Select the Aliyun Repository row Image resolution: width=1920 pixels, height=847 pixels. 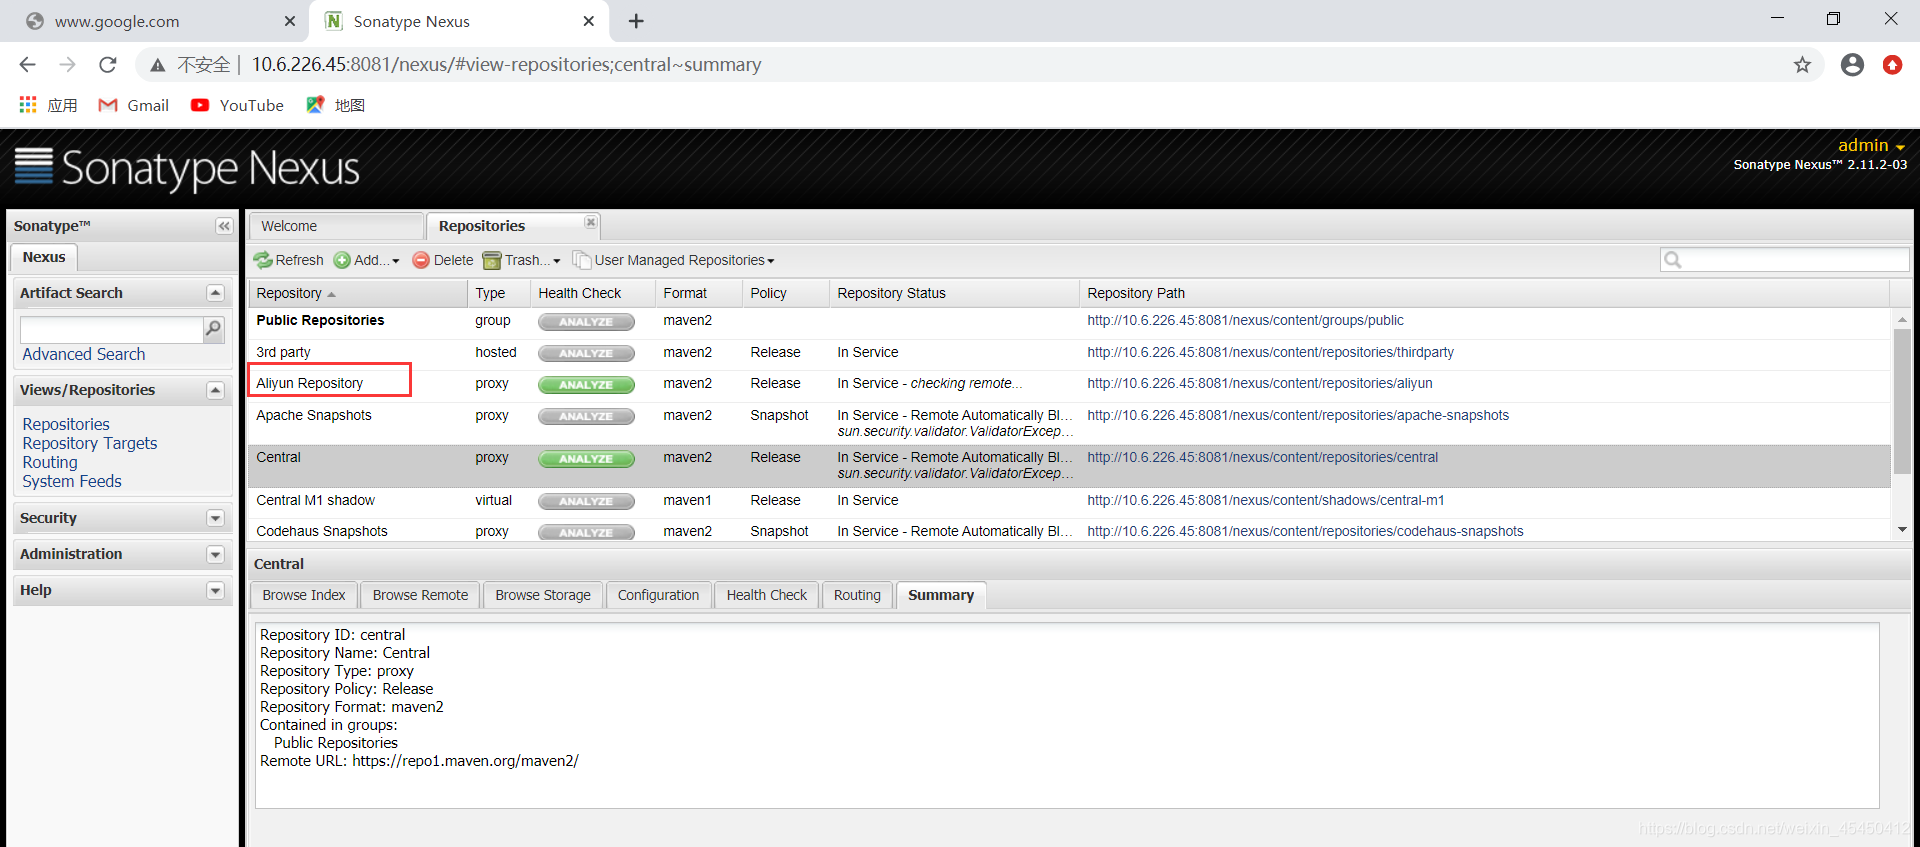(1069, 384)
